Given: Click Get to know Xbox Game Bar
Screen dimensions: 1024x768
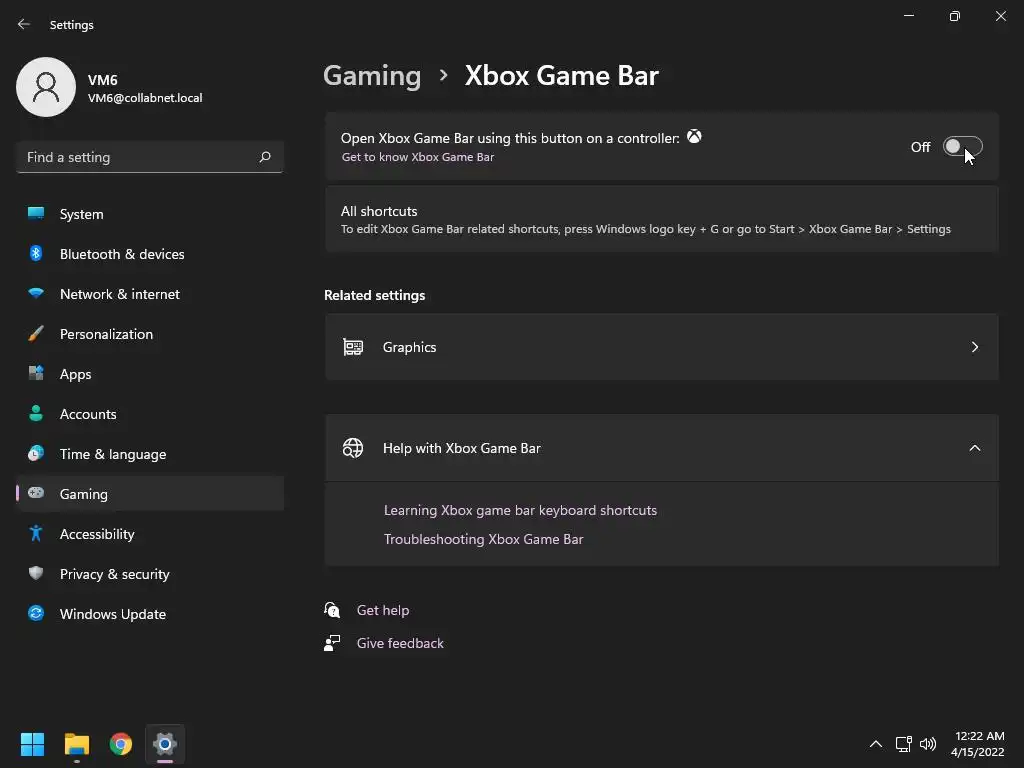Looking at the screenshot, I should coord(417,157).
